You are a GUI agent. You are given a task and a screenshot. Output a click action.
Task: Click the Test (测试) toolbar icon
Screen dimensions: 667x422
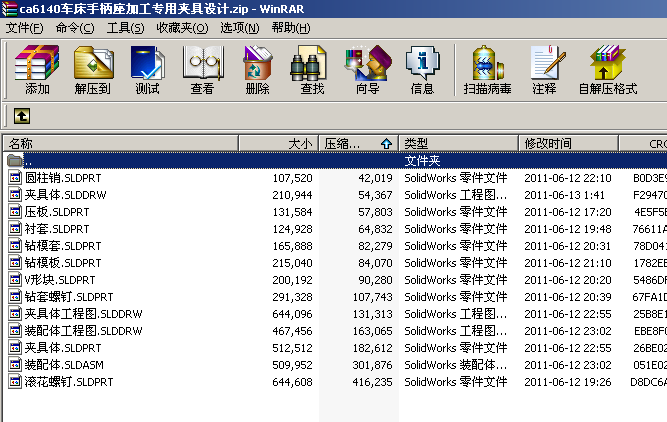[148, 63]
